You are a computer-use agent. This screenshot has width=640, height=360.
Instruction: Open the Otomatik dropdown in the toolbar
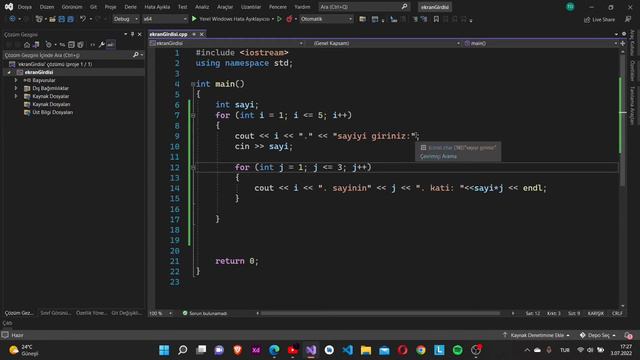tap(326, 19)
